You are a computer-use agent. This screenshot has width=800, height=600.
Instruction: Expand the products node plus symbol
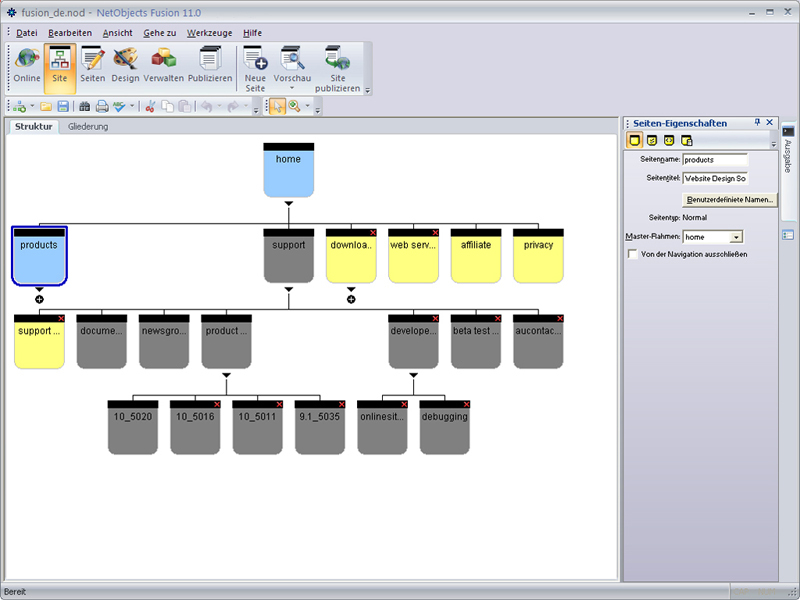point(39,299)
